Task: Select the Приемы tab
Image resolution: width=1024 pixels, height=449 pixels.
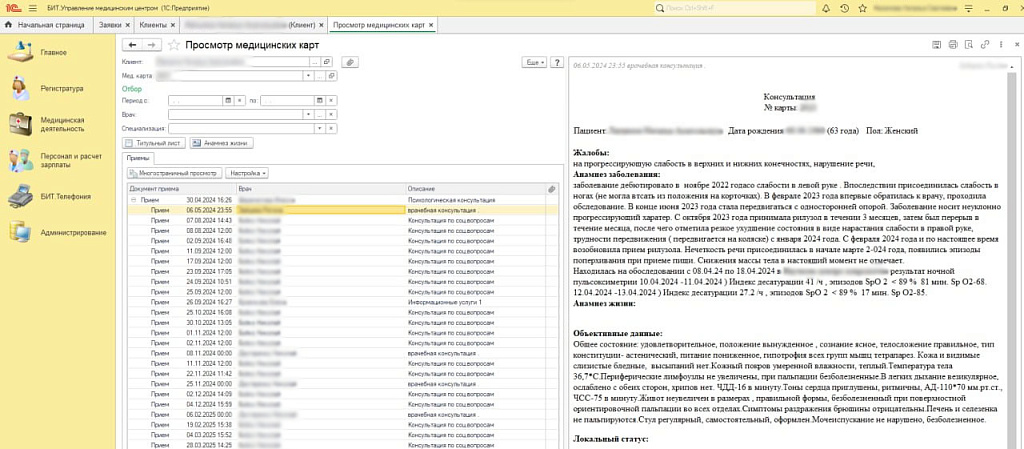Action: click(138, 158)
